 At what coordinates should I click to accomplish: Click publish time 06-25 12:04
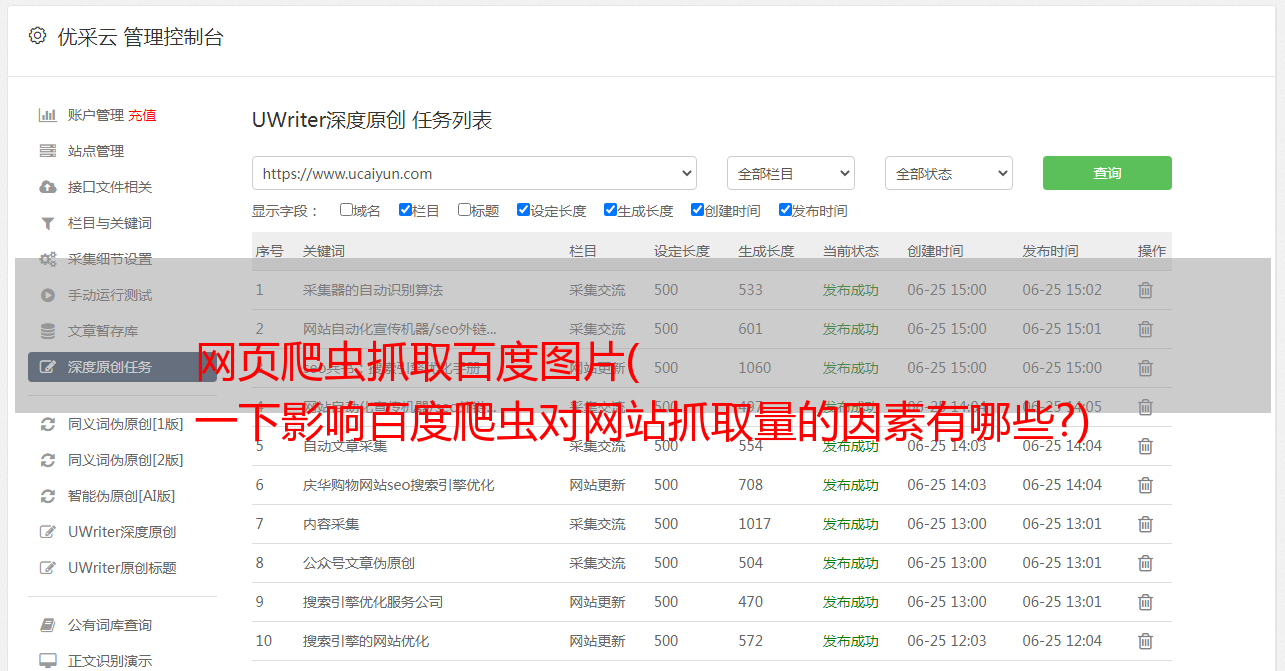[x=1062, y=641]
